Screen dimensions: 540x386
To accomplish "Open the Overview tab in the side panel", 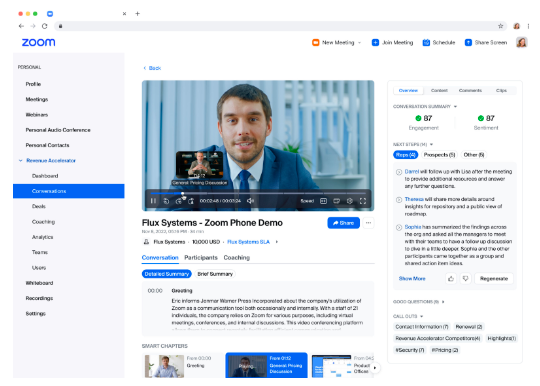I will coord(408,91).
